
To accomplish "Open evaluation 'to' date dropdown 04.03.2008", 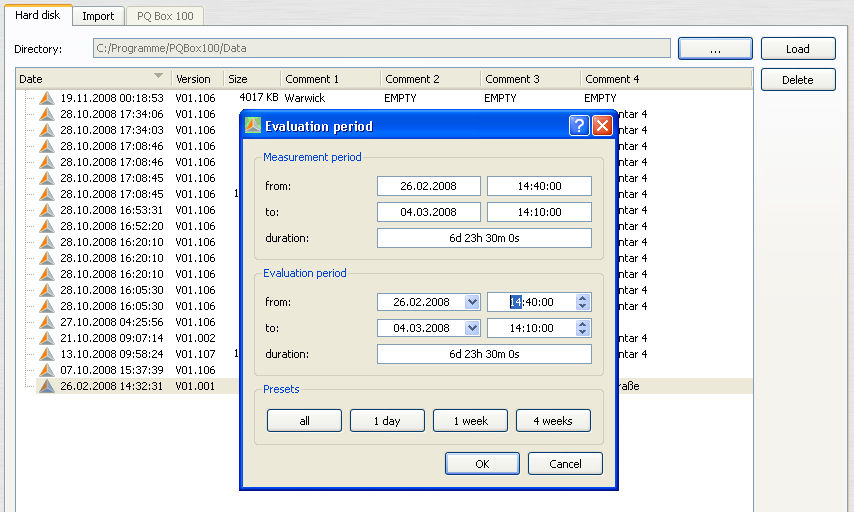I will pos(472,328).
